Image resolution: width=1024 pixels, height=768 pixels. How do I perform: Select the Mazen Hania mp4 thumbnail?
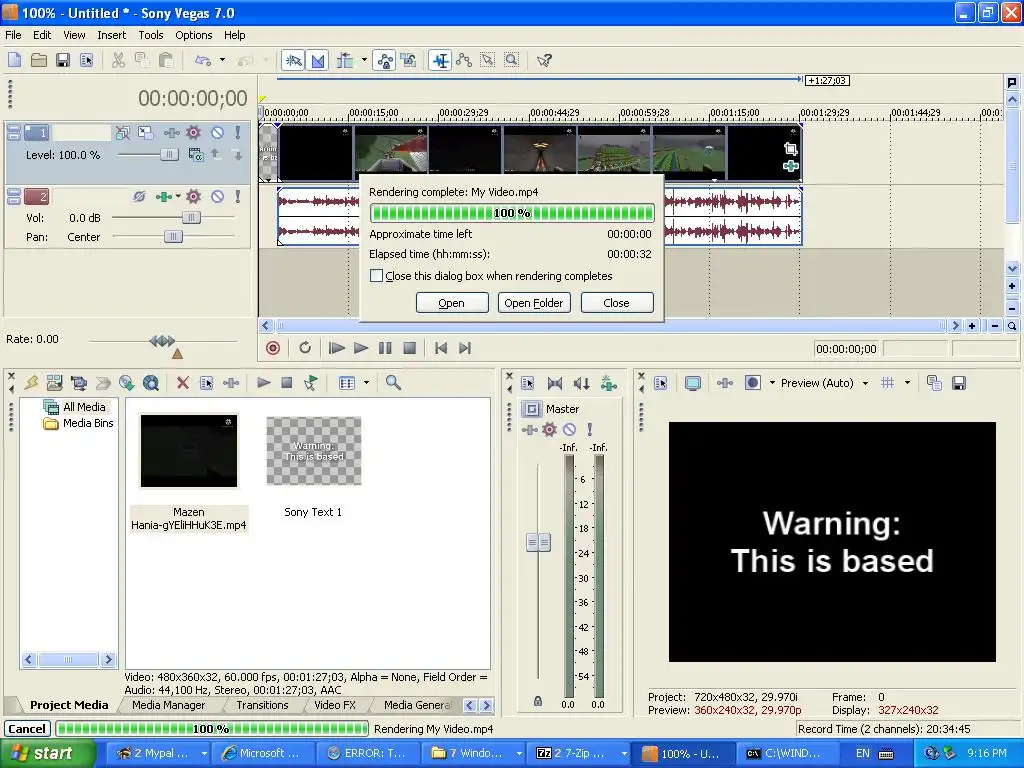click(x=189, y=451)
